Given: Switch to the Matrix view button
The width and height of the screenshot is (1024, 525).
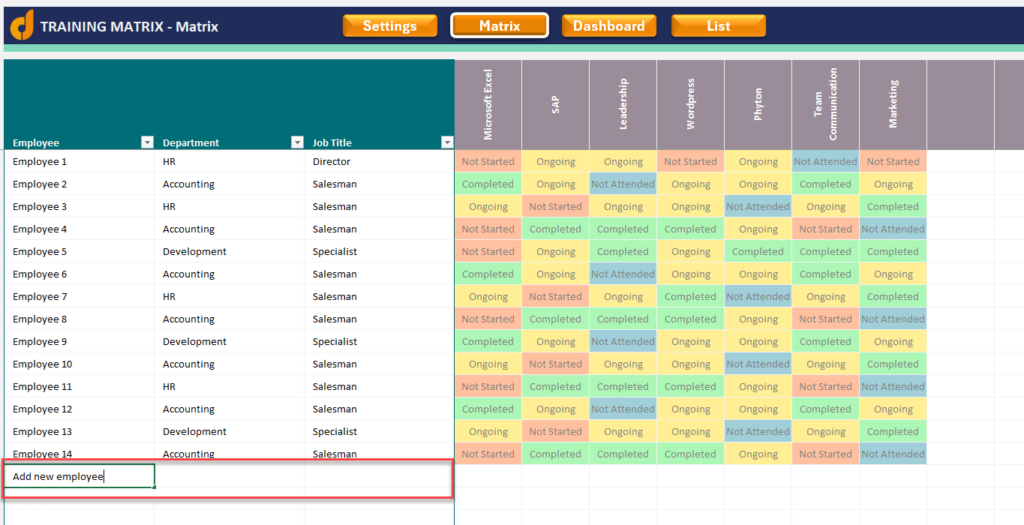Looking at the screenshot, I should pos(500,26).
